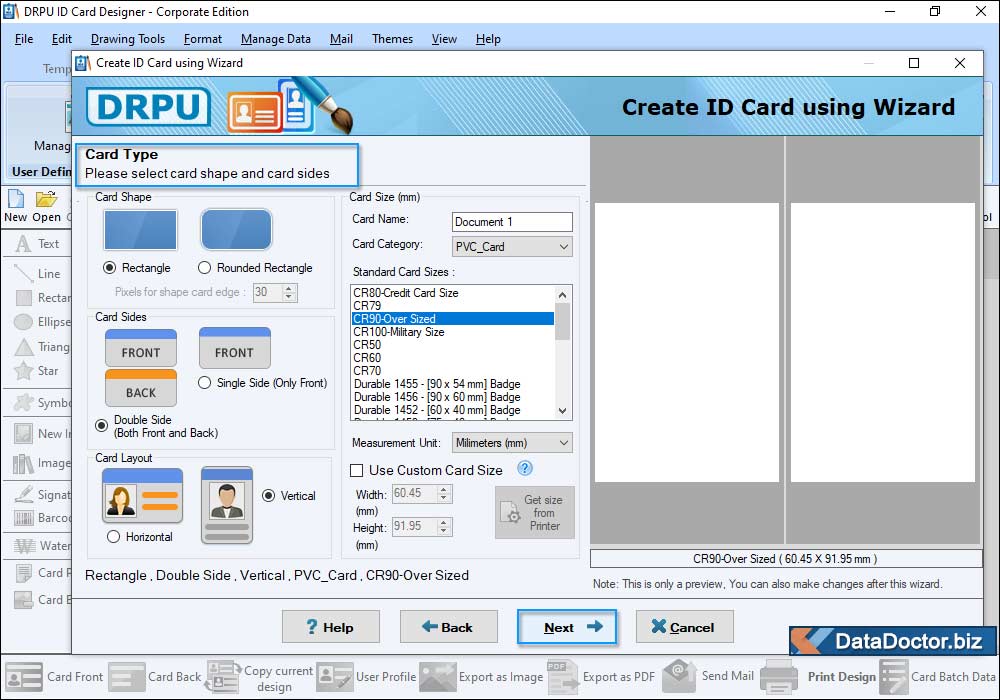
Task: Click Copy current design icon
Action: 223,677
